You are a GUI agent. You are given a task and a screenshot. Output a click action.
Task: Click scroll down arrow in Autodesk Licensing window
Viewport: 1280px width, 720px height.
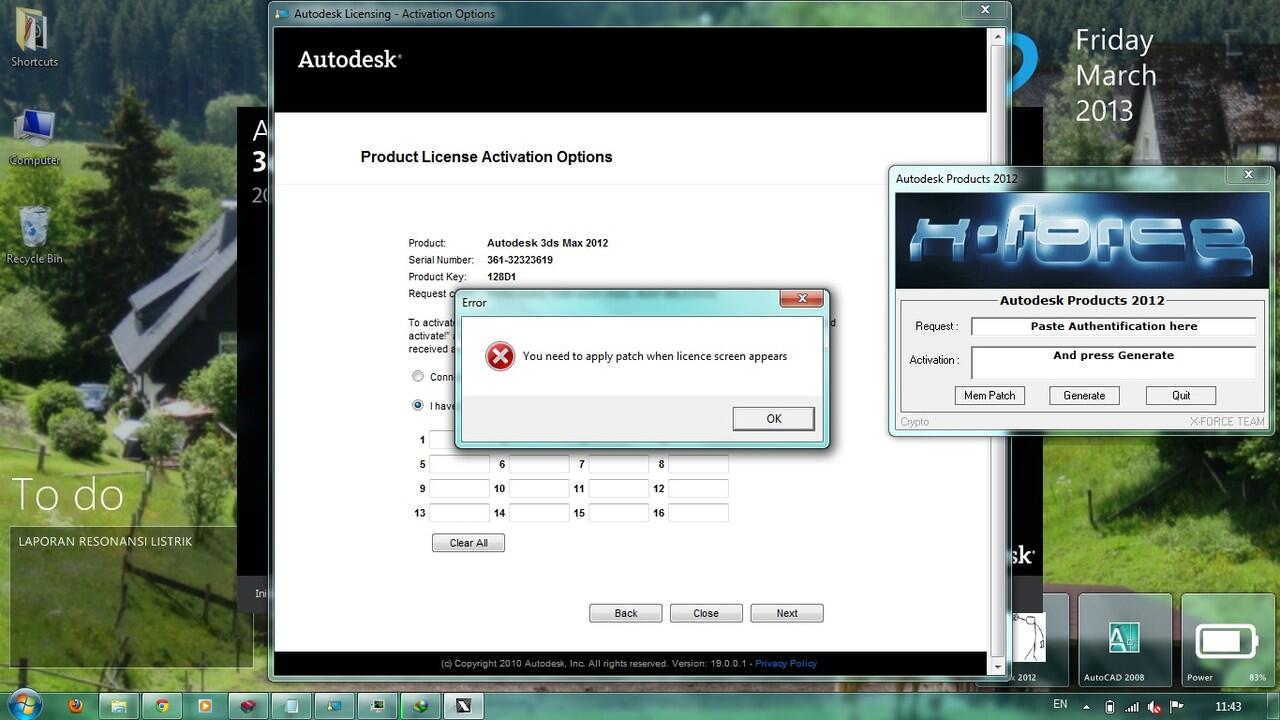996,666
